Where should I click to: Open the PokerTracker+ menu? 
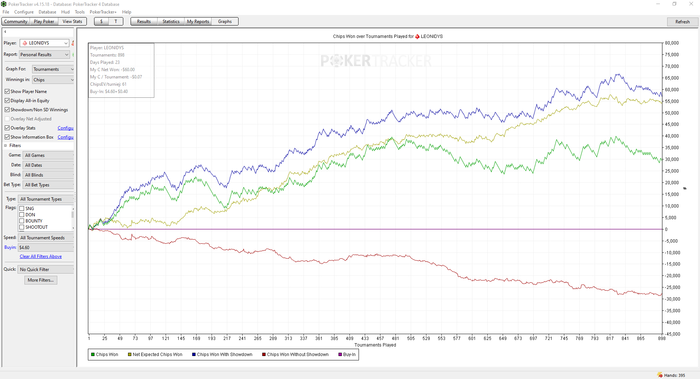point(103,12)
